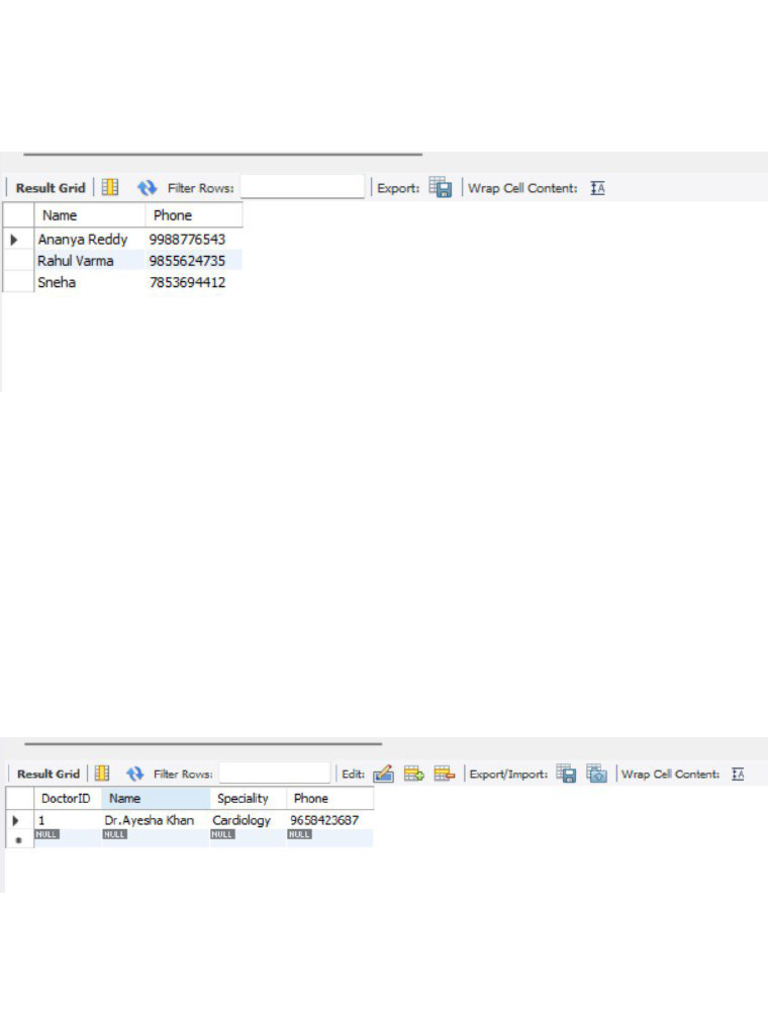Screen dimensions: 768x1024
Task: Click the Speciality column header
Action: click(248, 799)
